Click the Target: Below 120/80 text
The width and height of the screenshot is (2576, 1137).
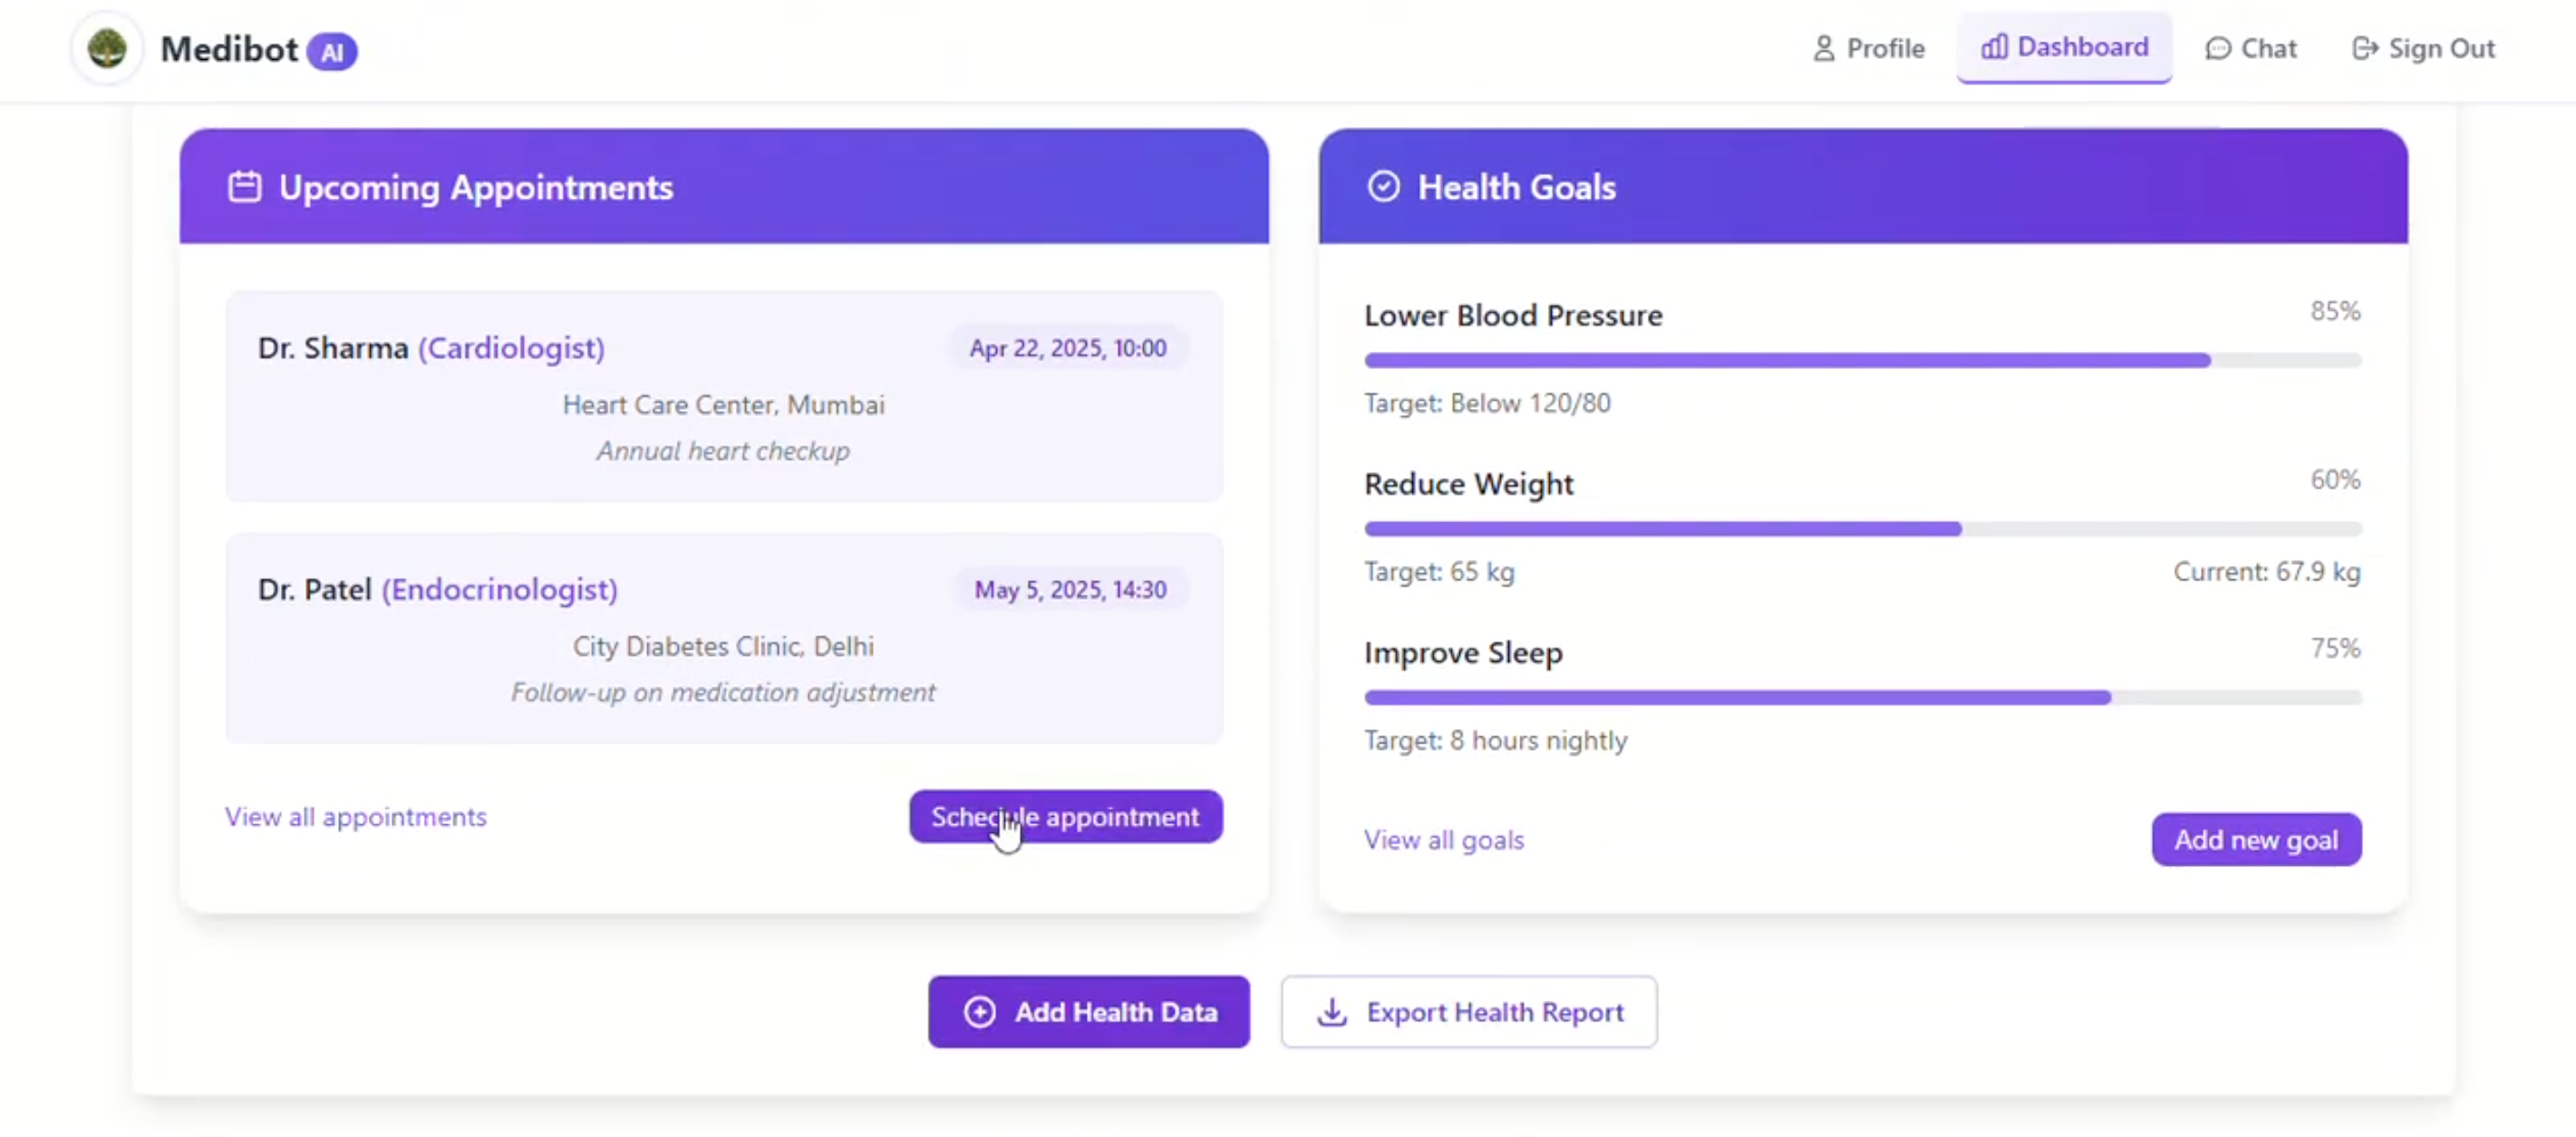[1487, 403]
